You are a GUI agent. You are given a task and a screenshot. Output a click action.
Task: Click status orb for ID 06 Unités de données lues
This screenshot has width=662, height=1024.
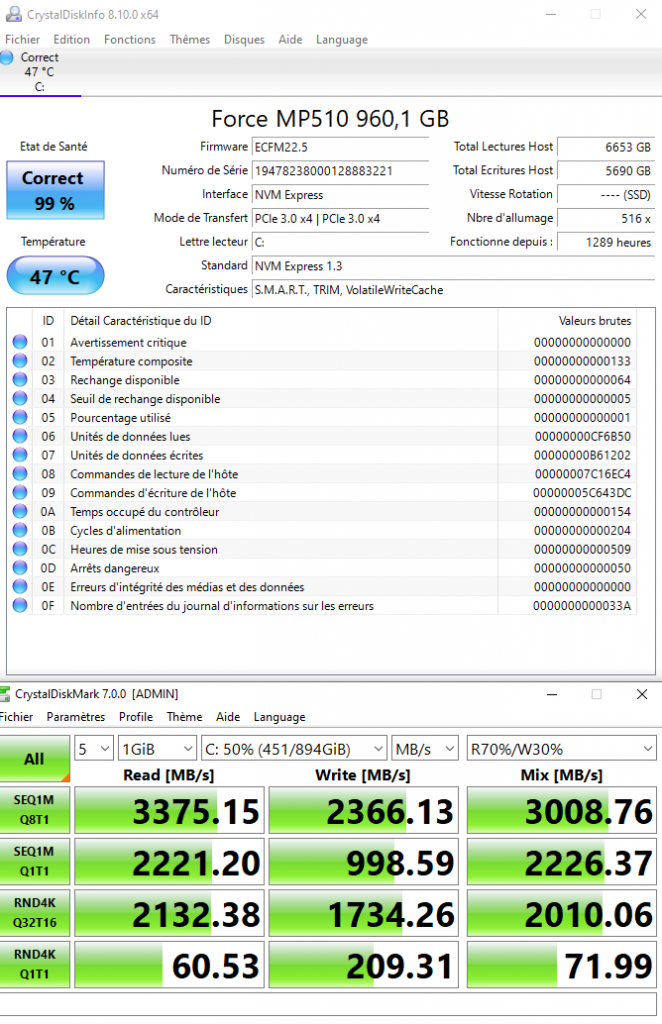[20, 436]
